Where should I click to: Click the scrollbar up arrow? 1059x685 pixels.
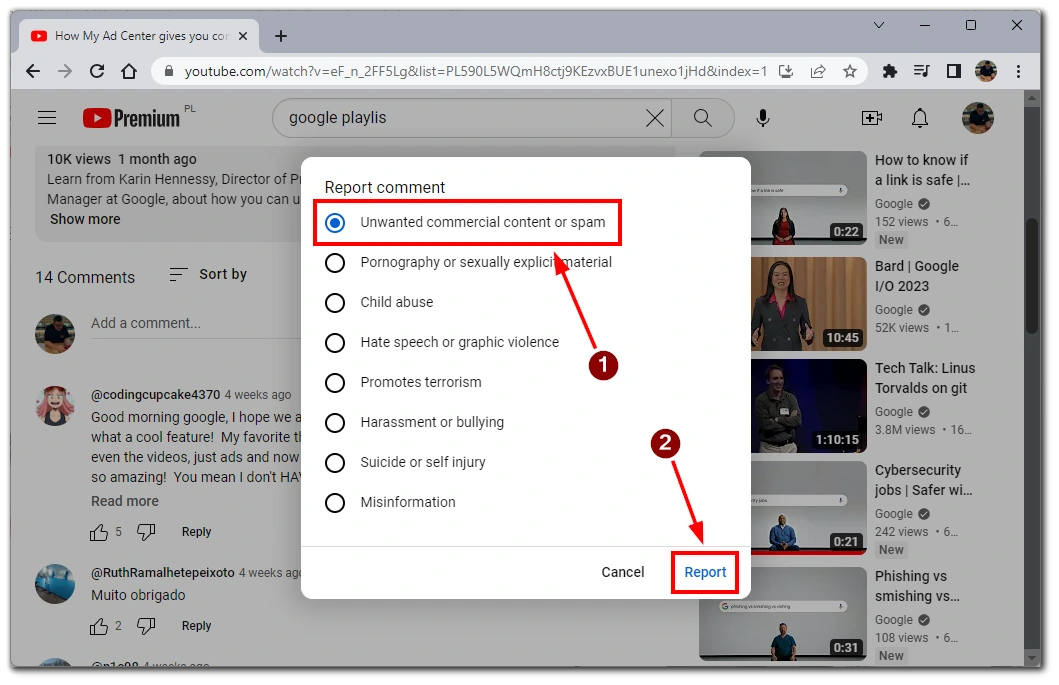pos(1031,98)
